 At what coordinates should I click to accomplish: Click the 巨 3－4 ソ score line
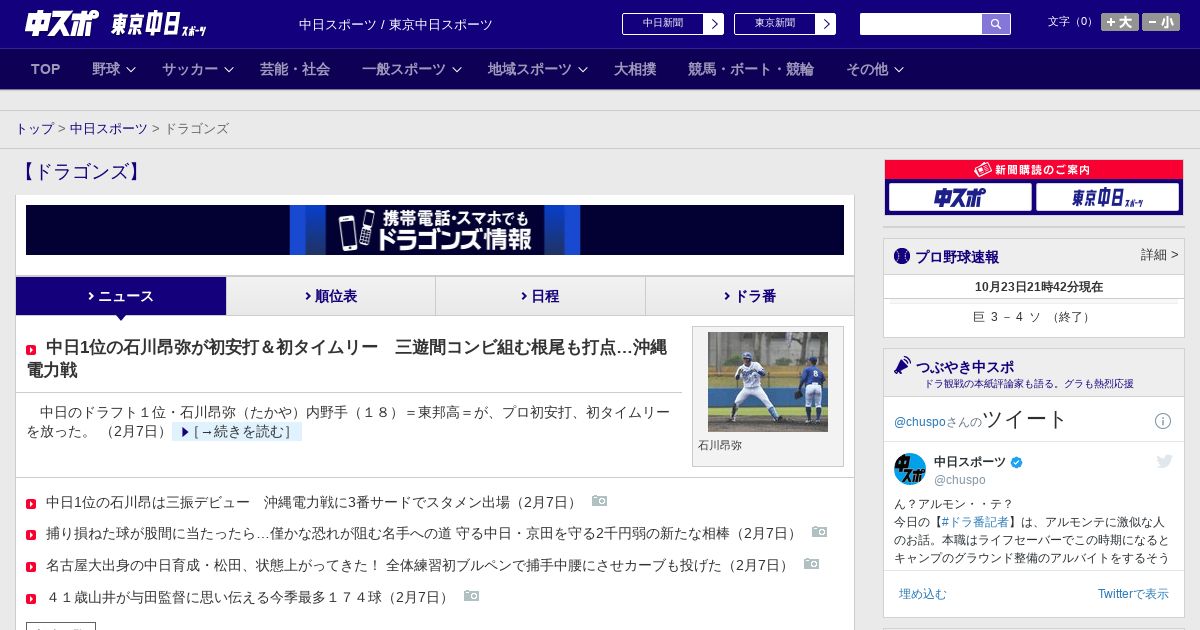[x=1033, y=317]
